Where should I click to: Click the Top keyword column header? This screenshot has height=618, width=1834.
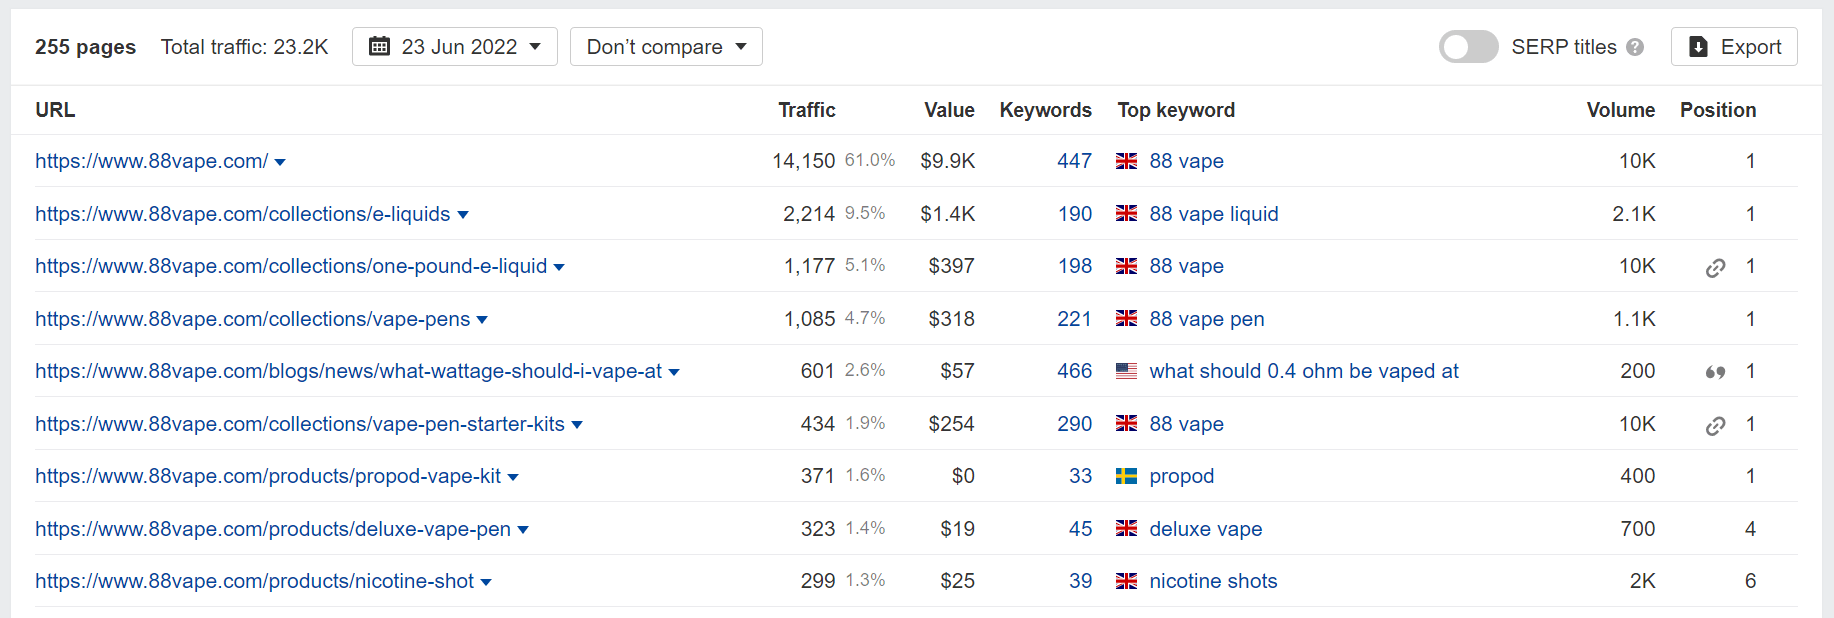1176,110
